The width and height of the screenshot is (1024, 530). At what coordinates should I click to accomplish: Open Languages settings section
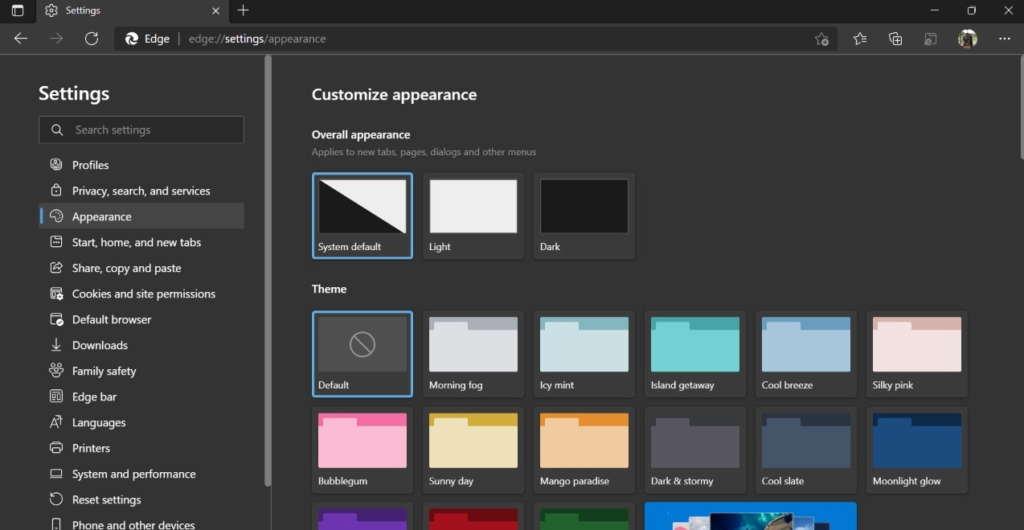(x=142, y=422)
